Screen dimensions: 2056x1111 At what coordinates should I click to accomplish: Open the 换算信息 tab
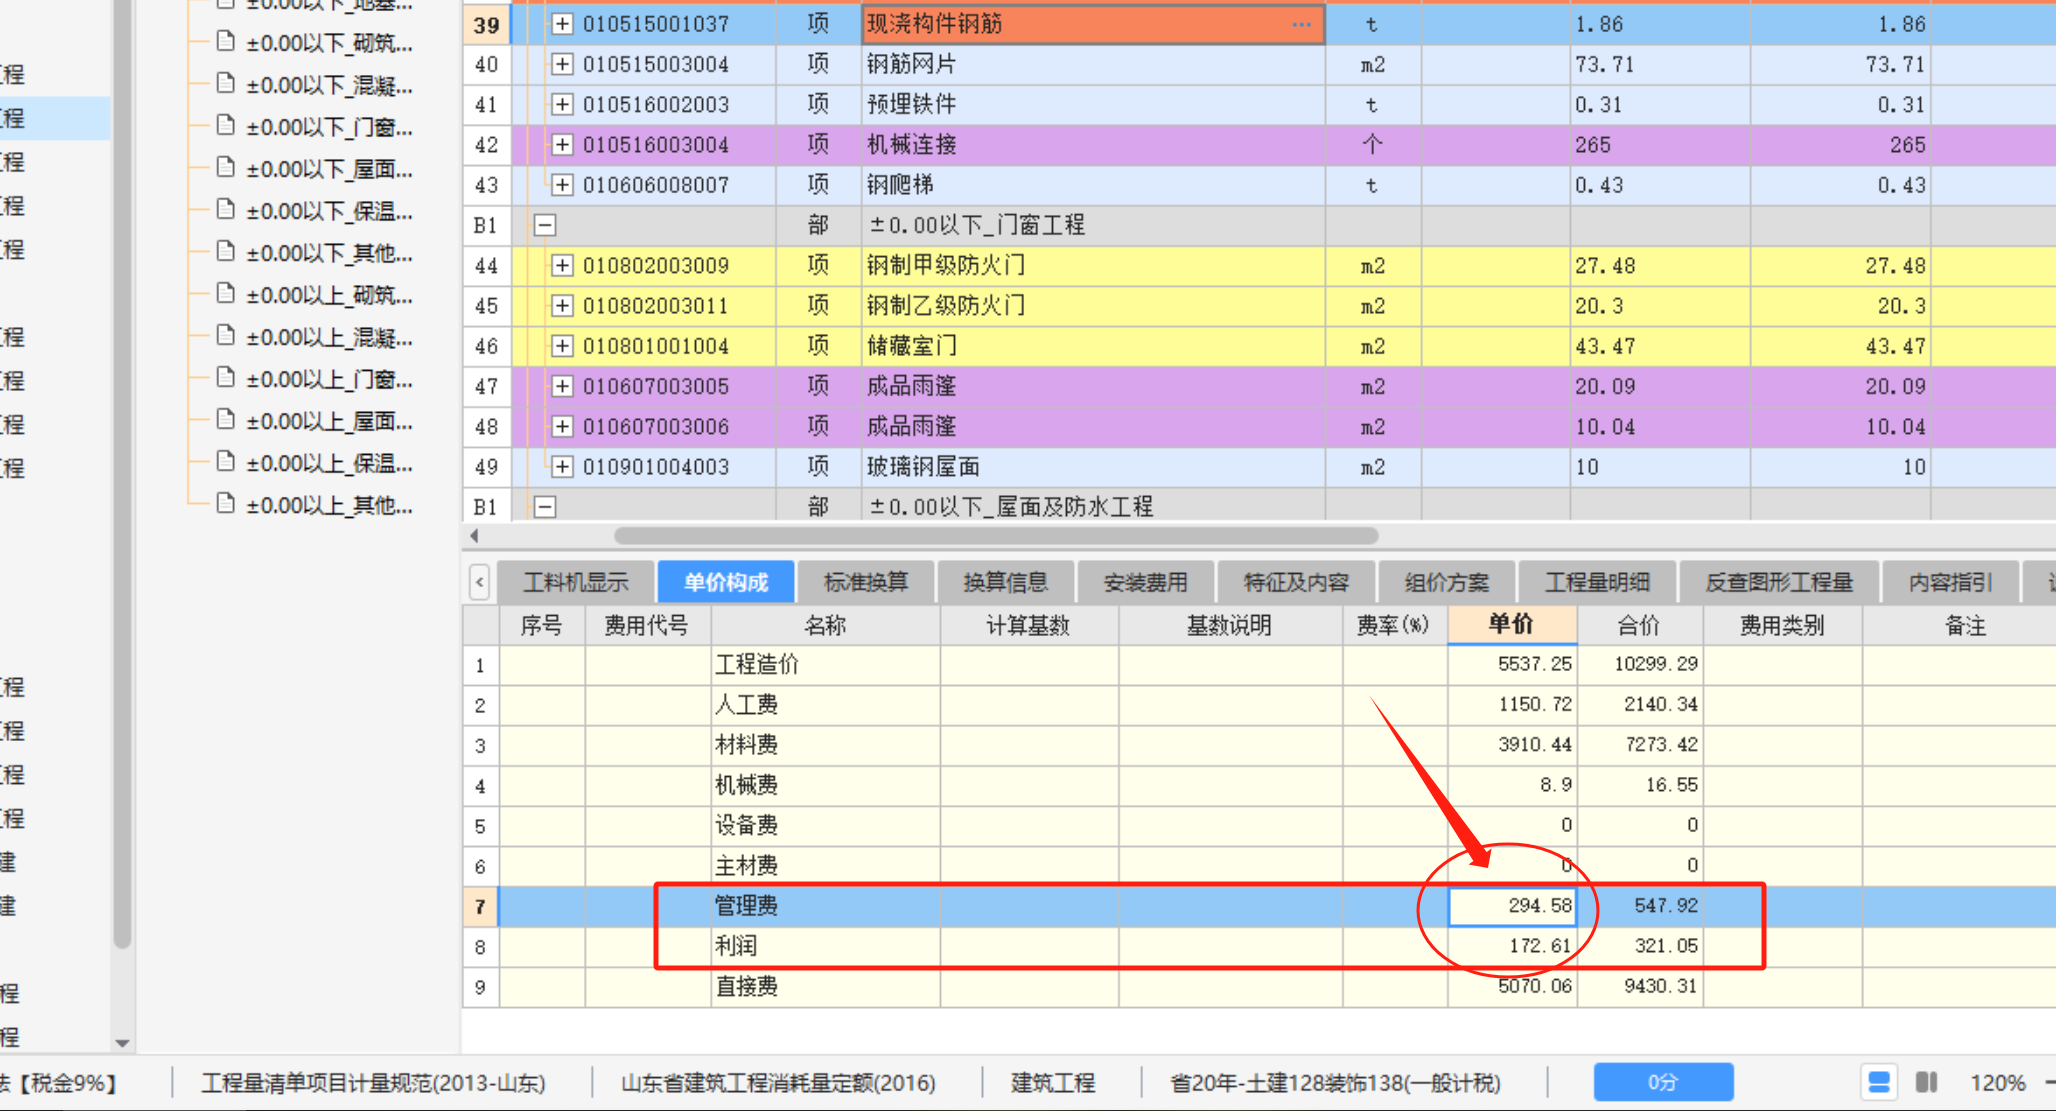coord(1006,582)
